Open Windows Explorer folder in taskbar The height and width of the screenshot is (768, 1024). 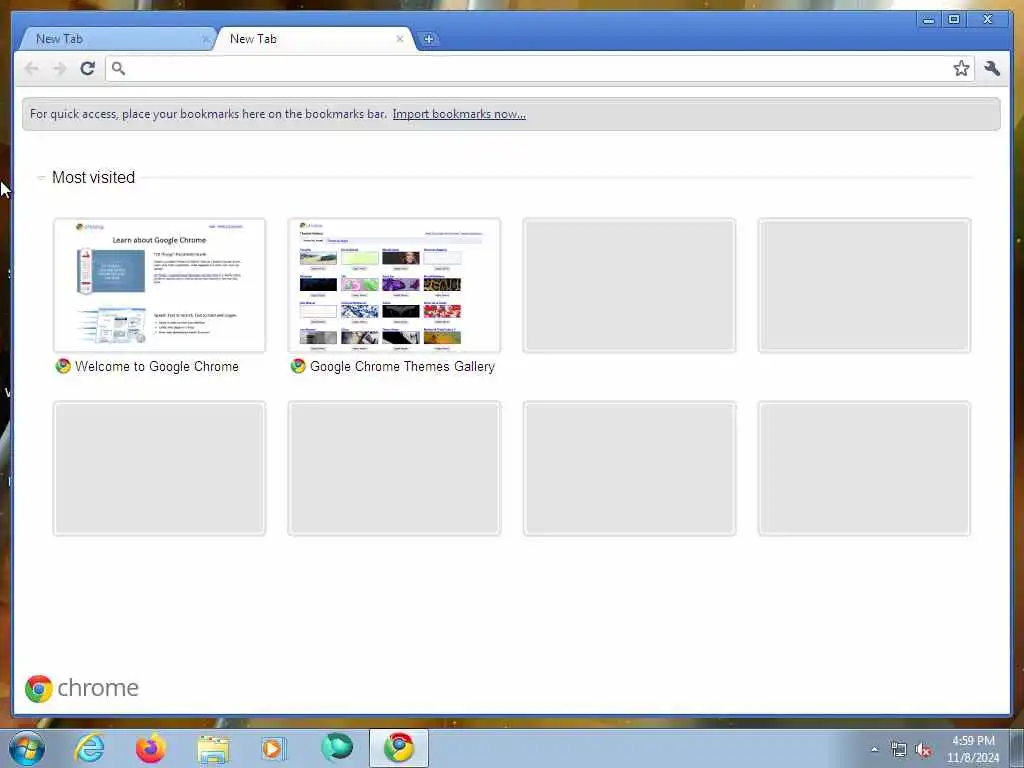(213, 749)
